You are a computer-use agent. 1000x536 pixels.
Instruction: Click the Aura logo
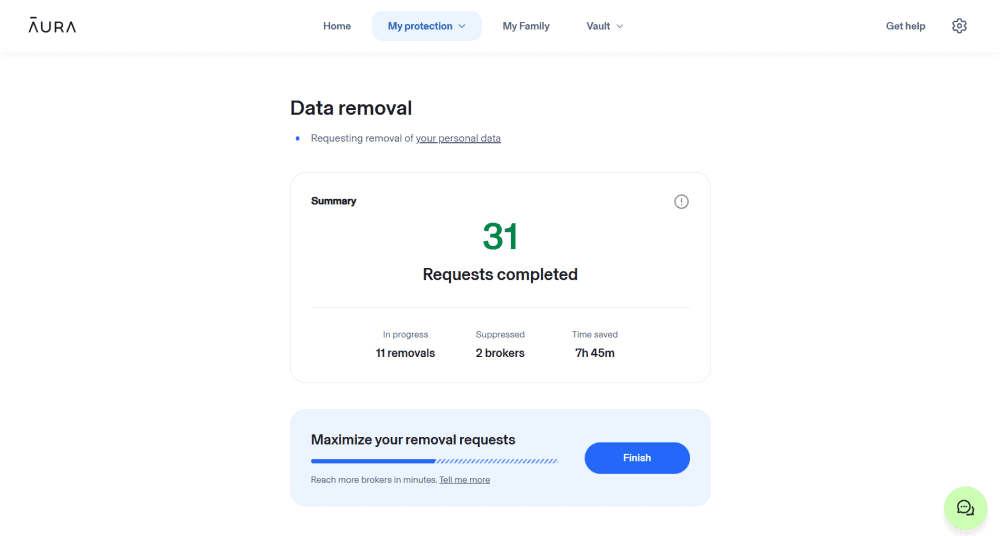coord(52,26)
